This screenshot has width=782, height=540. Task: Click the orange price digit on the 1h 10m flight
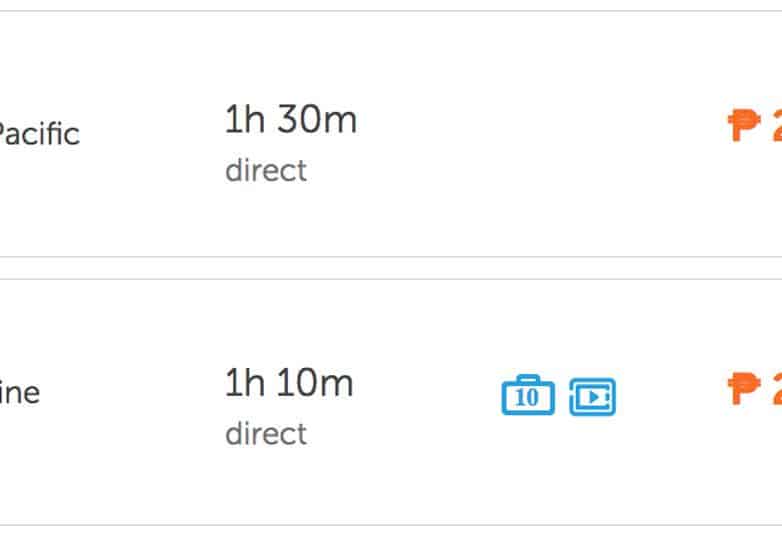pos(775,389)
